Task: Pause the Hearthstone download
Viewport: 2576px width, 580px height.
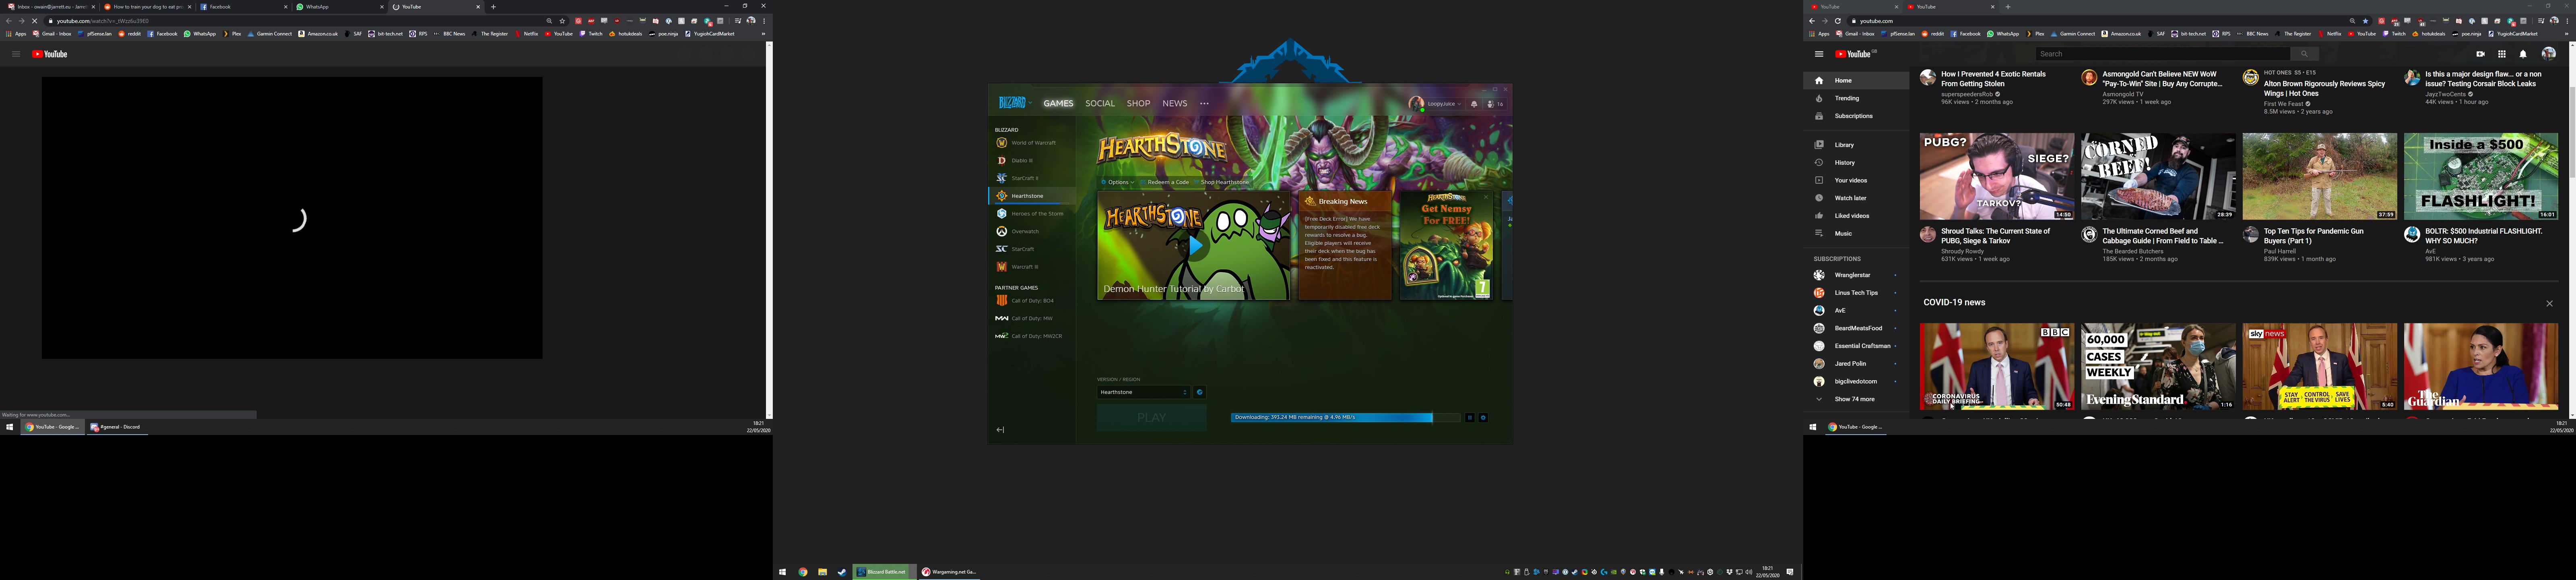Action: 1470,418
